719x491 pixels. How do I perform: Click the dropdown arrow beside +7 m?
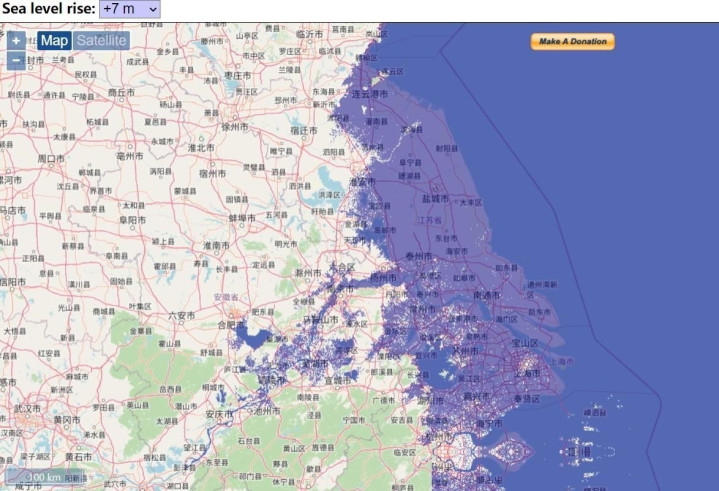pyautogui.click(x=153, y=9)
